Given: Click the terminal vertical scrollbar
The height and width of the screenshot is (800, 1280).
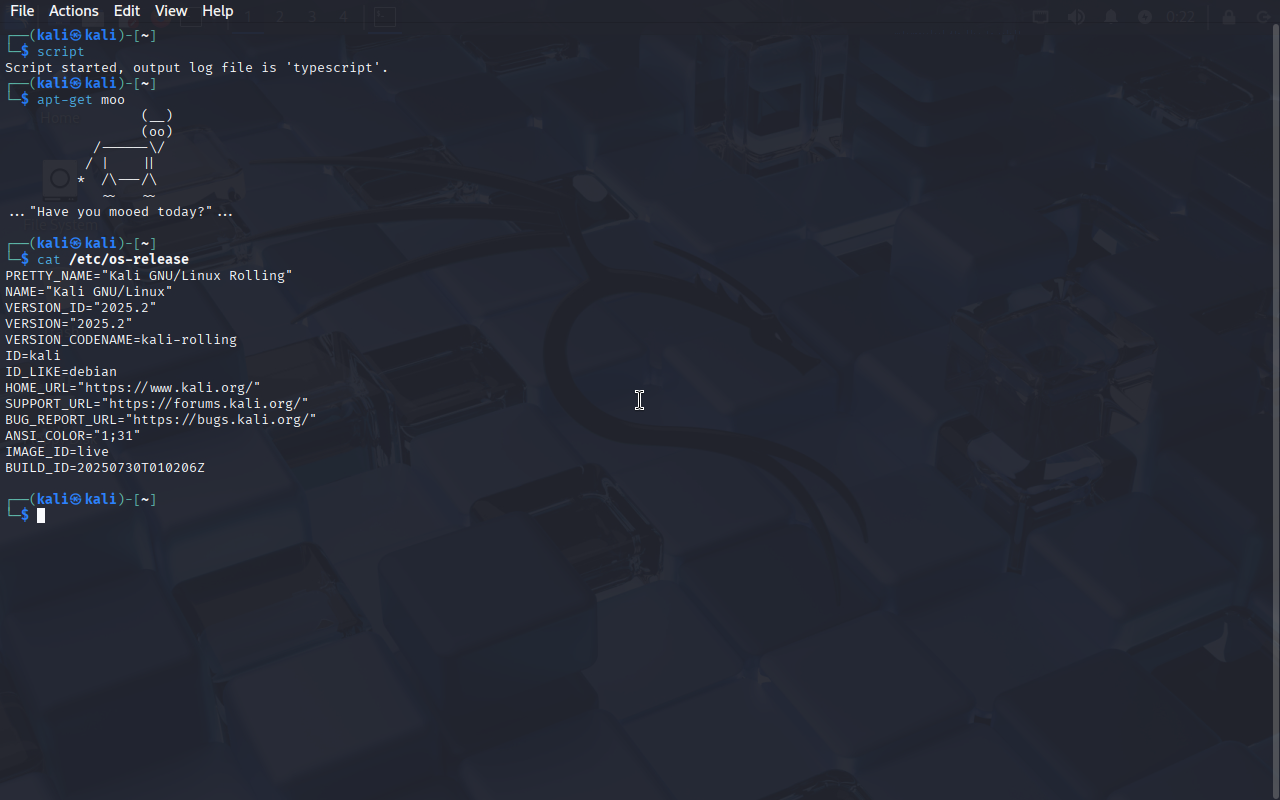Looking at the screenshot, I should [1275, 410].
